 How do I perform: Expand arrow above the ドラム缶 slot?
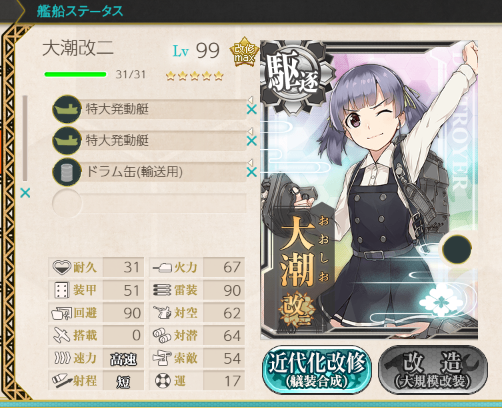[x=250, y=162]
